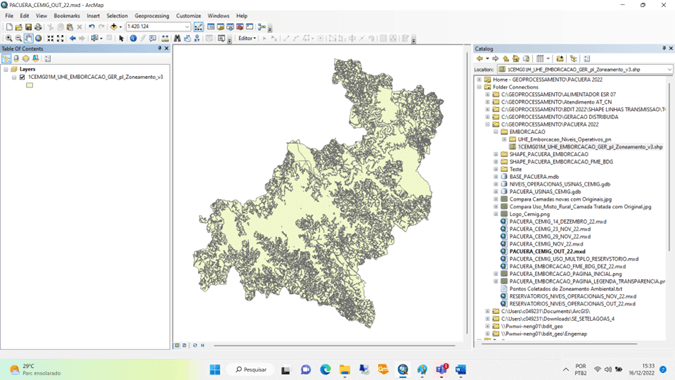
Task: Expand the SHAPE_PACUERA_EMBORCACAO folder
Action: click(x=495, y=154)
